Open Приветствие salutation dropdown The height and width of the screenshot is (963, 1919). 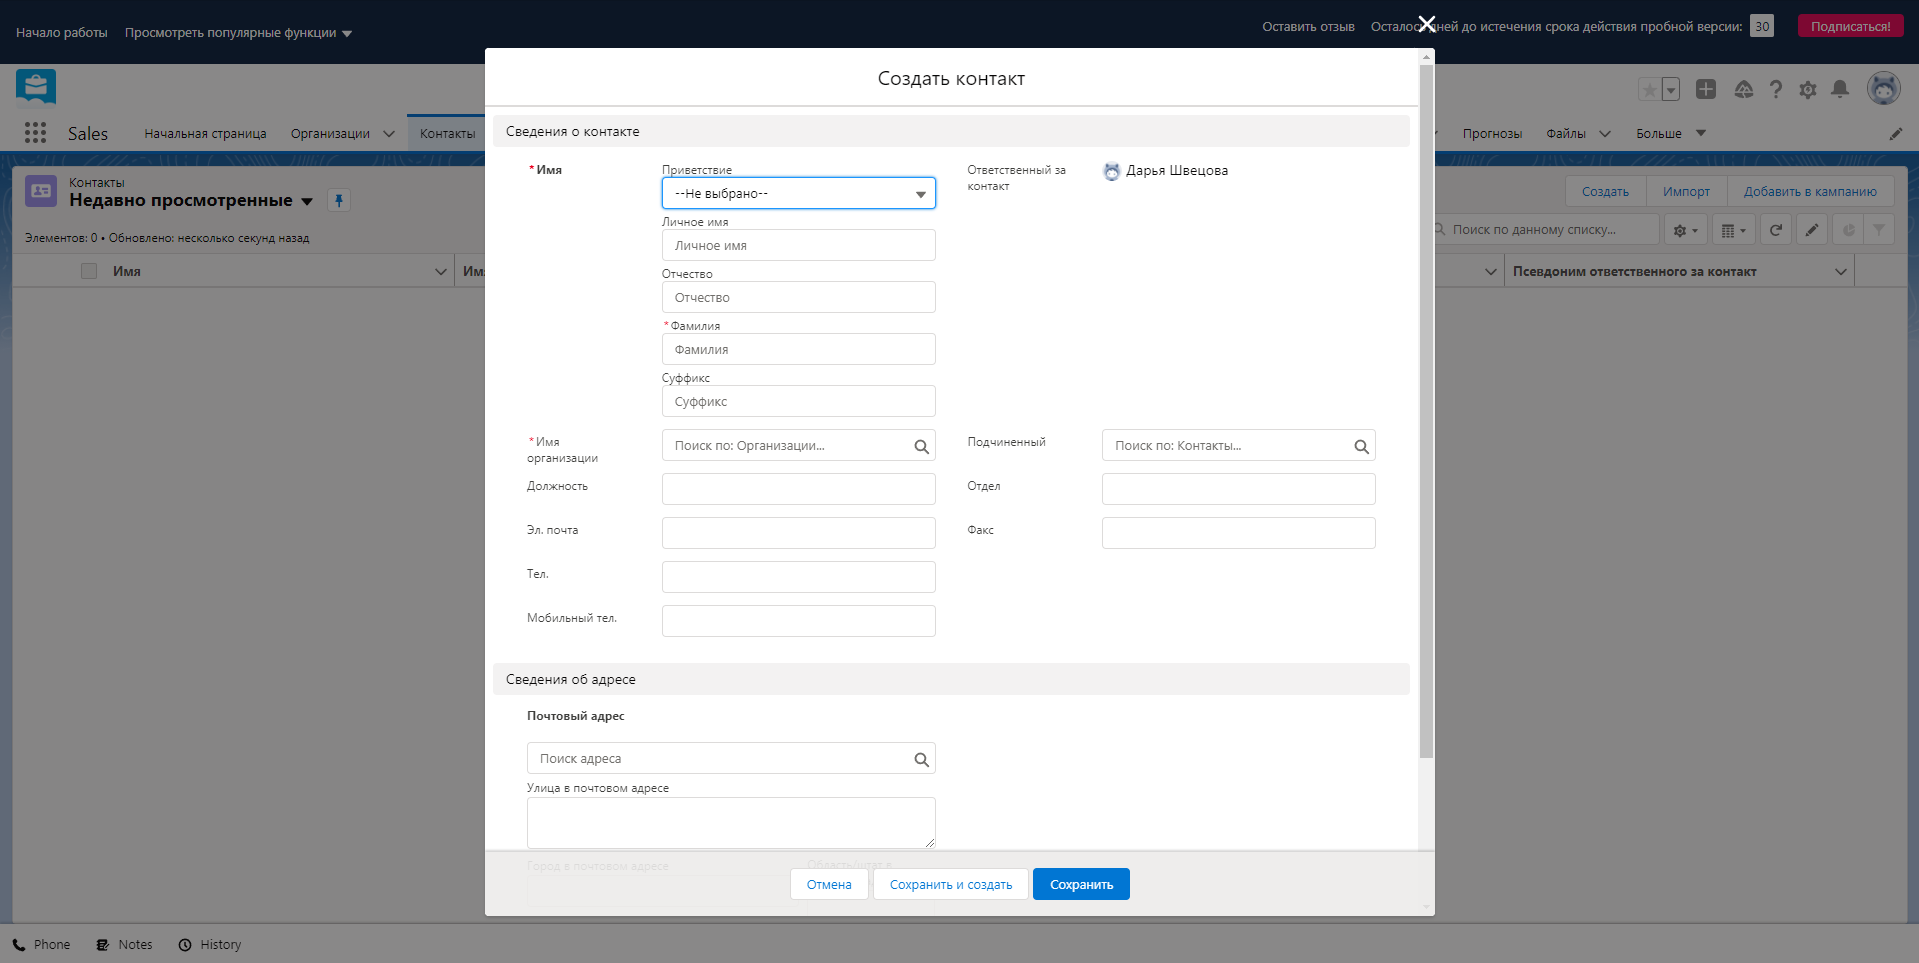click(x=798, y=193)
